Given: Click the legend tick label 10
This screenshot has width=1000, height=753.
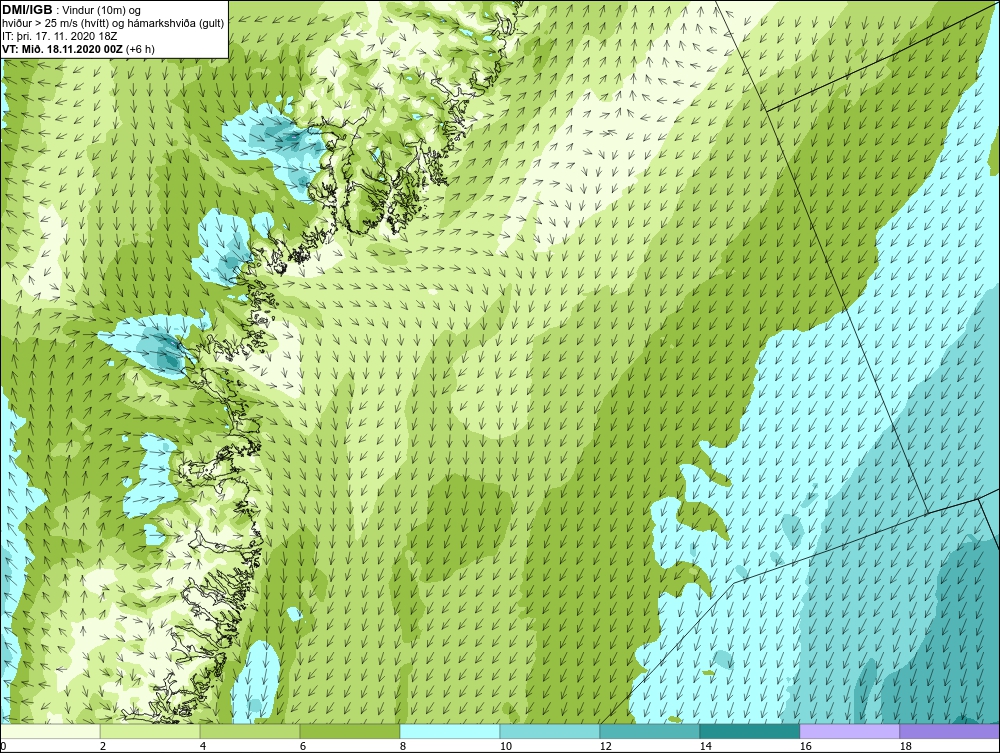Looking at the screenshot, I should tap(505, 747).
